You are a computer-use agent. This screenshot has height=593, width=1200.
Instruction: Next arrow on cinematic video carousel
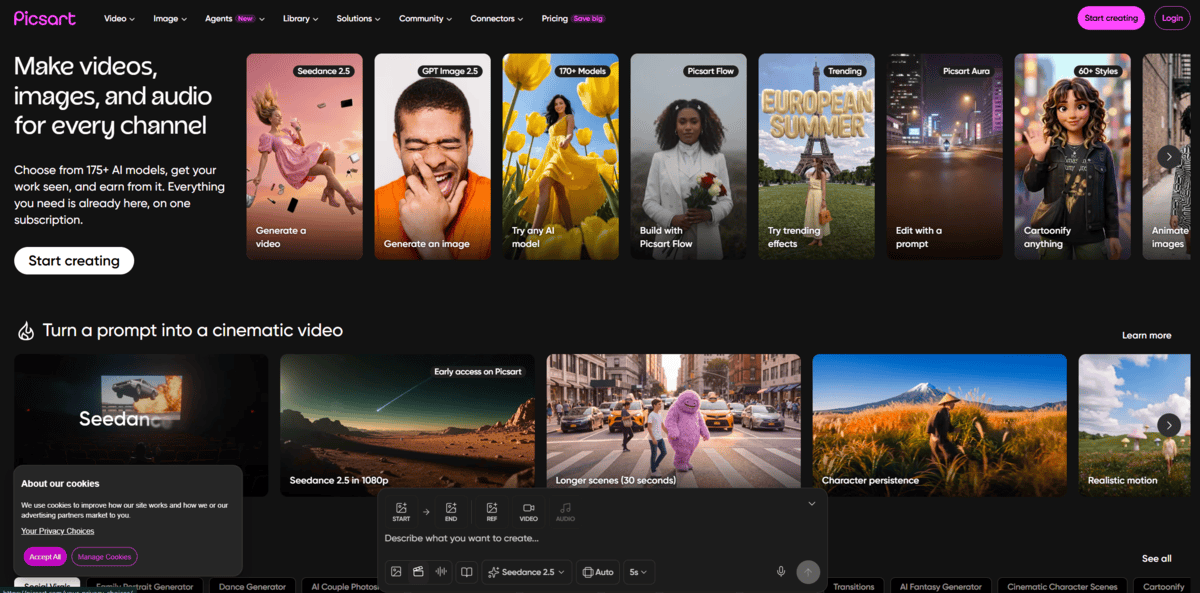[x=1168, y=425]
